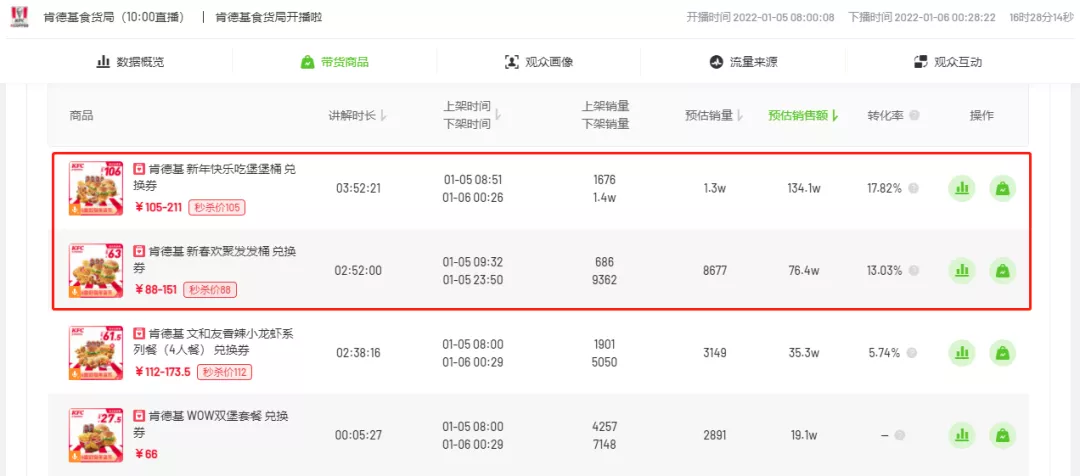This screenshot has height=476, width=1080.
Task: Select the 76.4w estimated sales value
Action: (803, 271)
